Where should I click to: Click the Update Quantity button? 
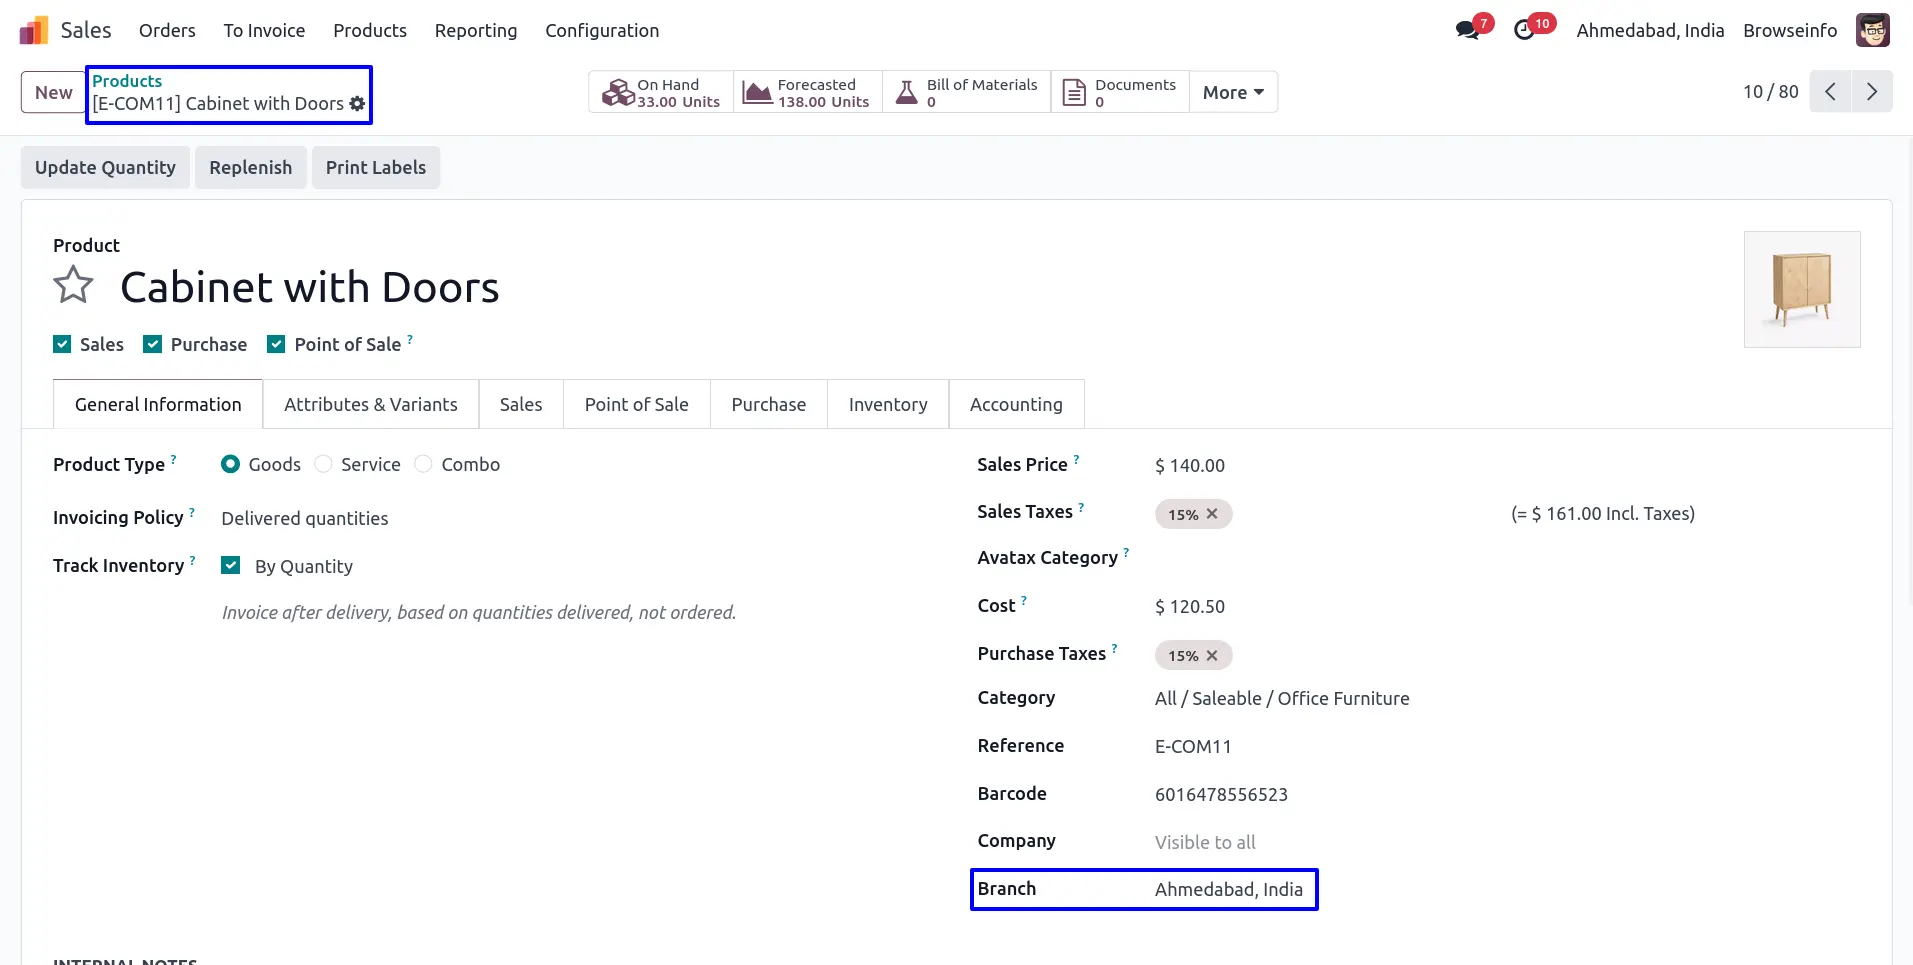click(105, 168)
